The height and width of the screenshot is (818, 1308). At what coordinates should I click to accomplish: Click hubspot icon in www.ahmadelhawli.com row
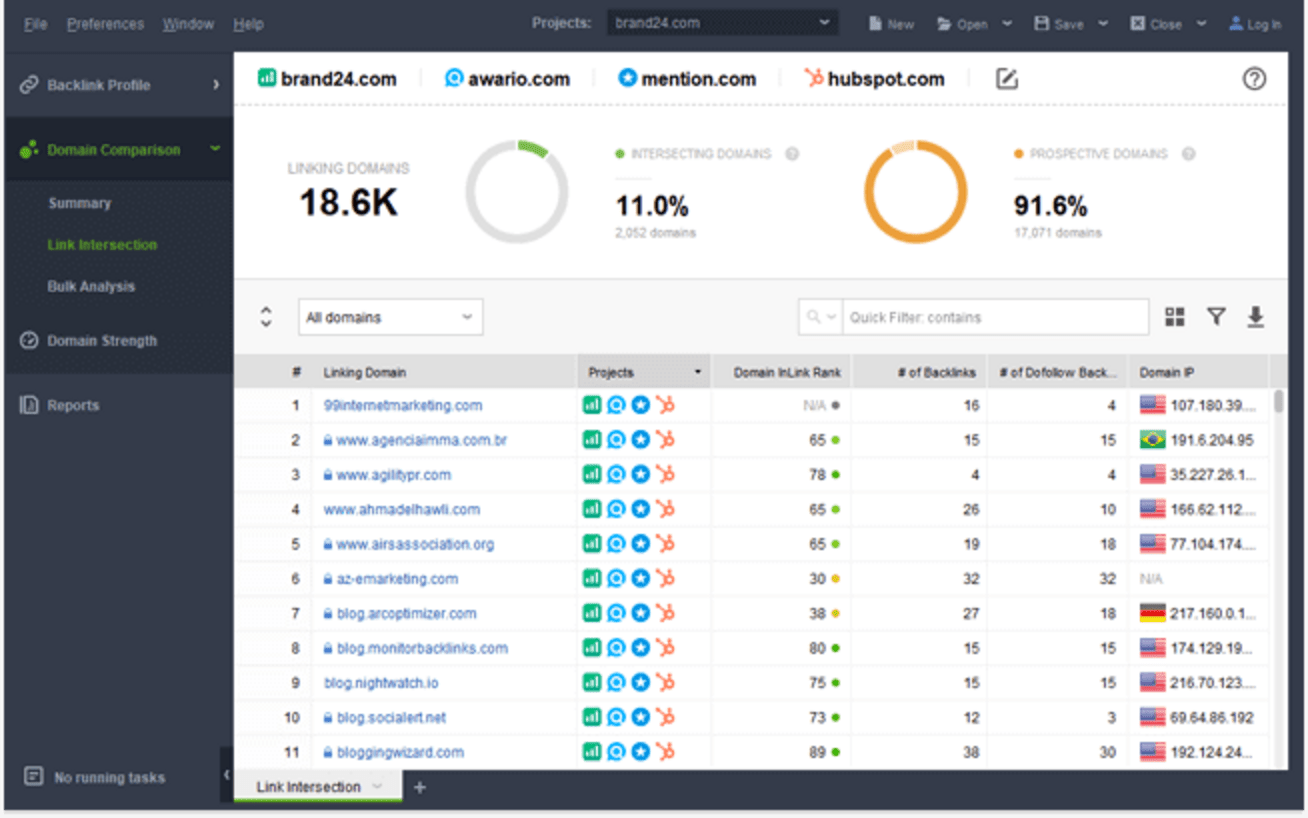[x=665, y=509]
